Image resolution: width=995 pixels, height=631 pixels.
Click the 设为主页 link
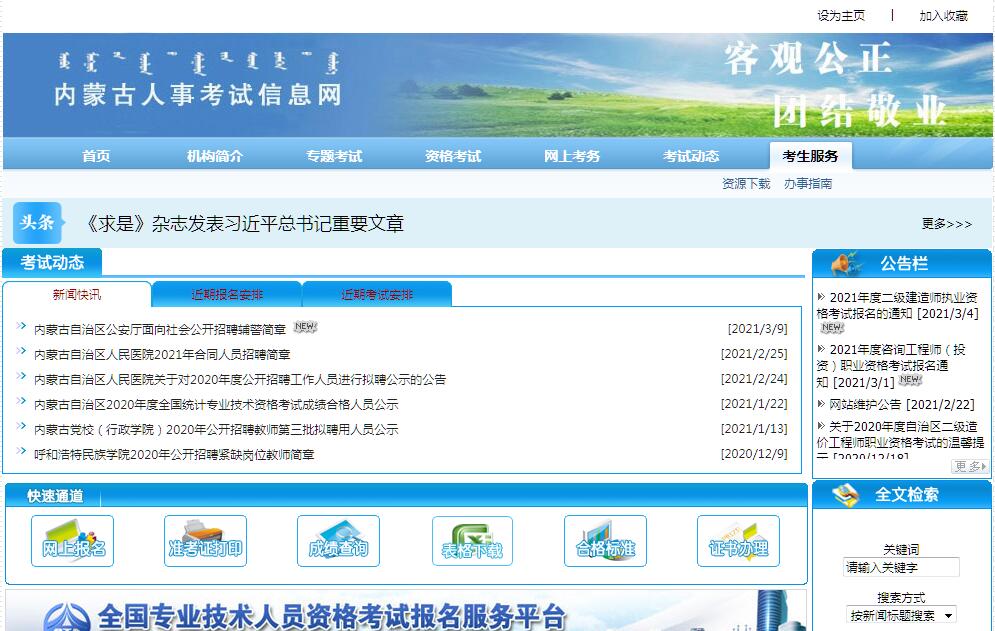click(x=840, y=16)
